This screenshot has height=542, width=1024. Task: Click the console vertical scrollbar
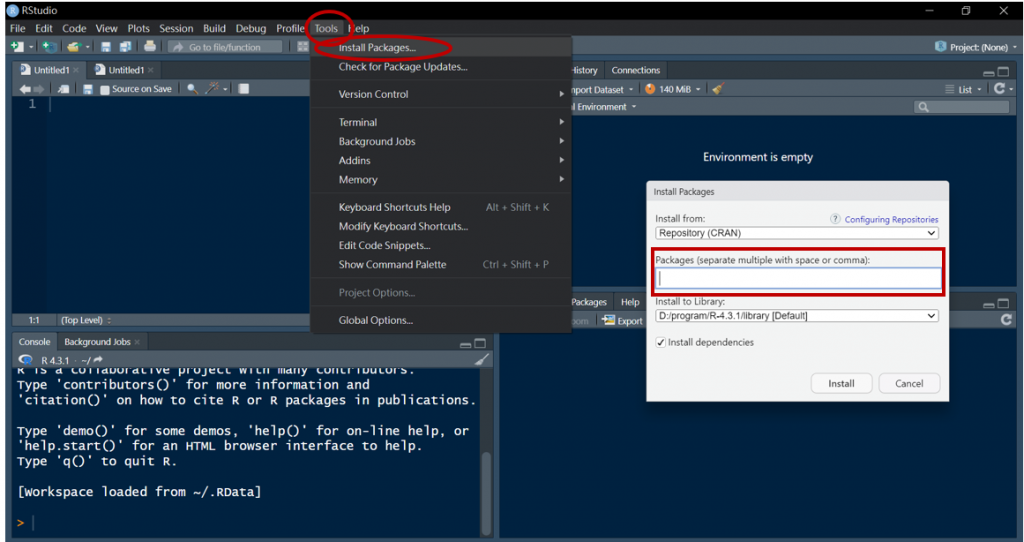click(x=486, y=493)
